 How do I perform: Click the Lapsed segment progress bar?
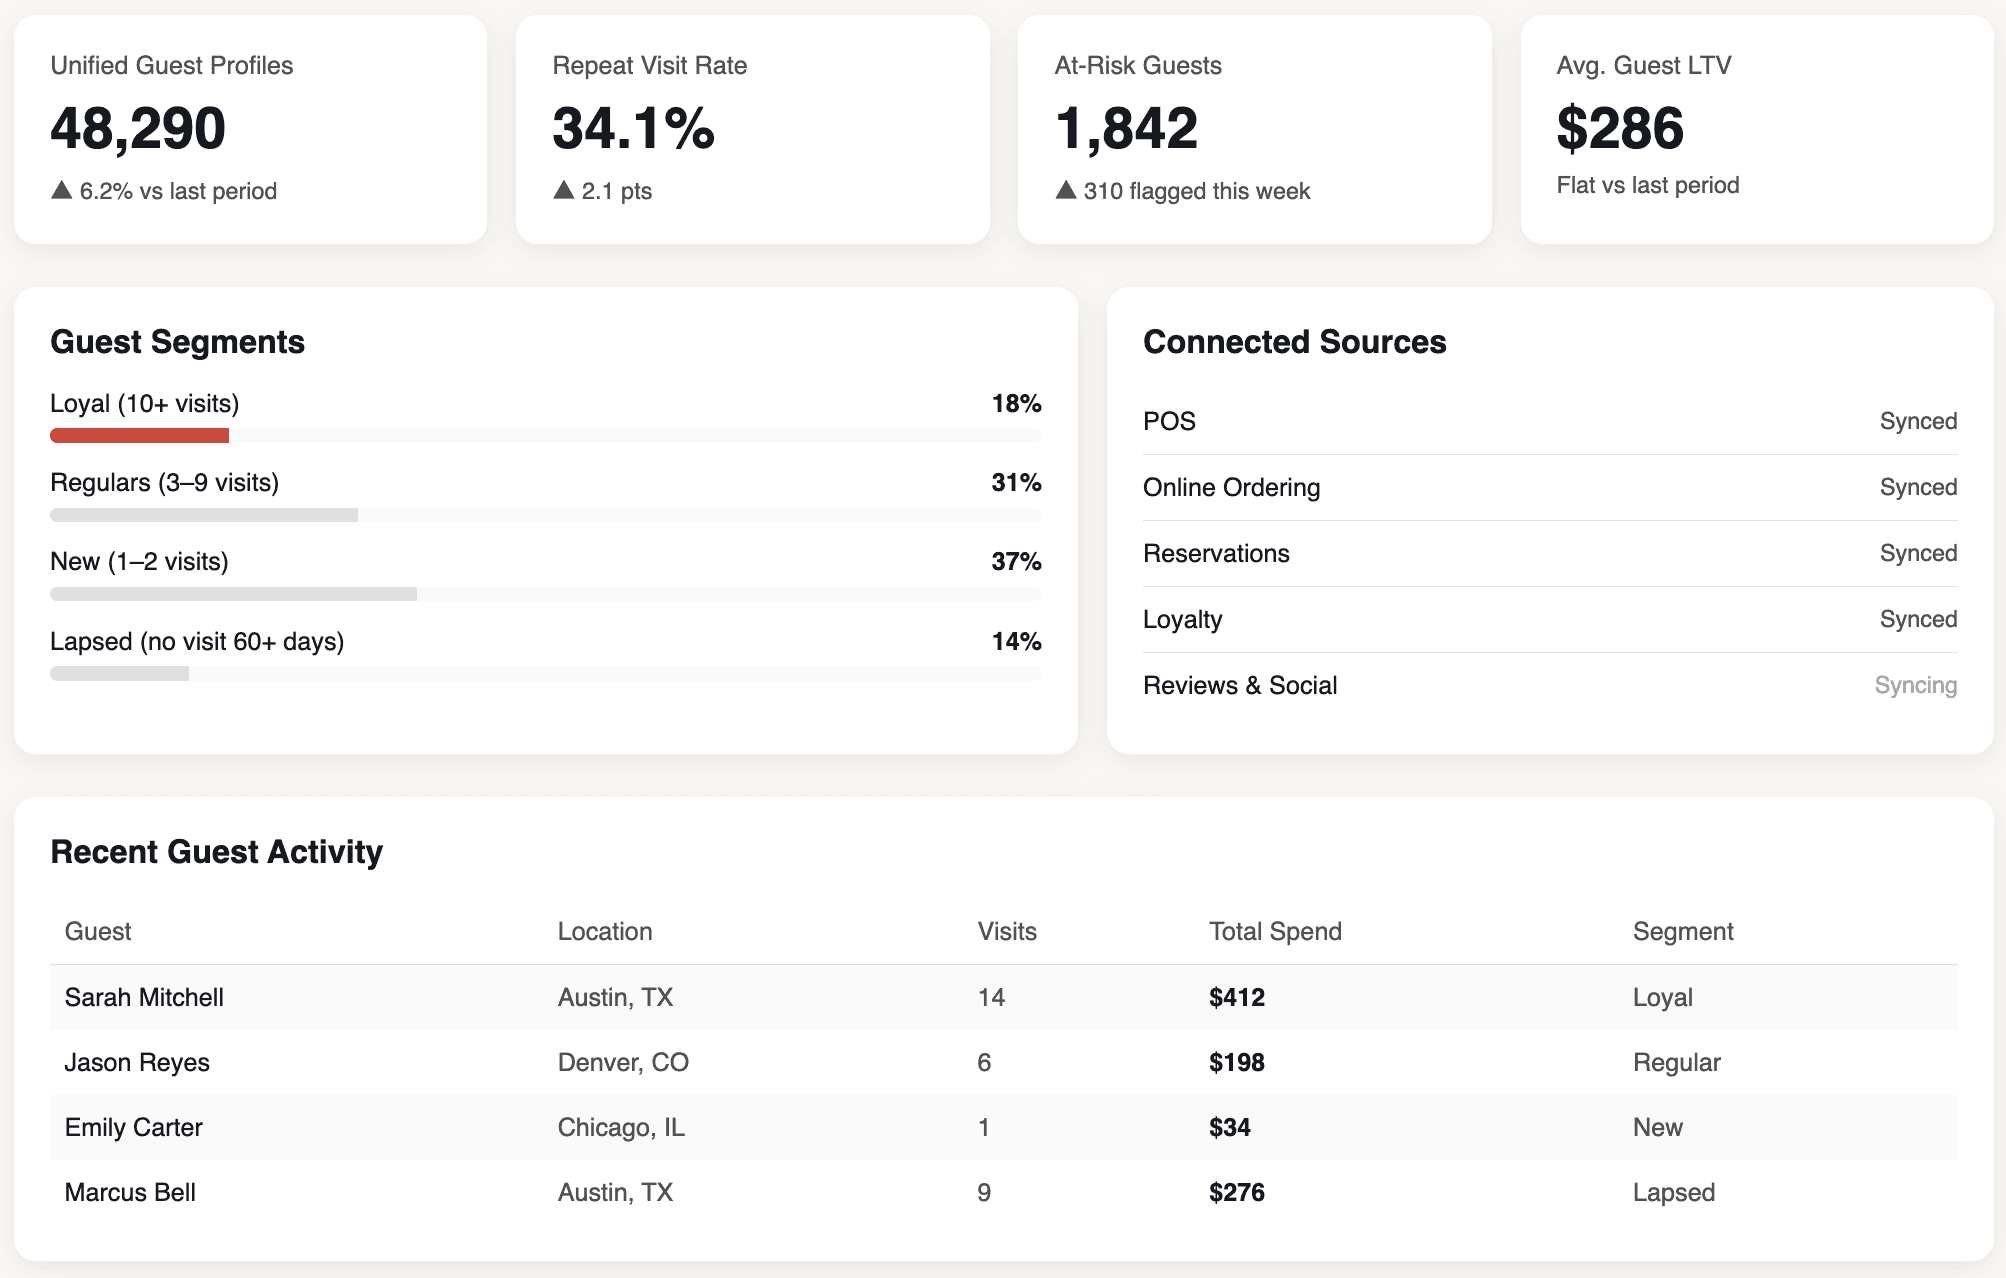546,674
